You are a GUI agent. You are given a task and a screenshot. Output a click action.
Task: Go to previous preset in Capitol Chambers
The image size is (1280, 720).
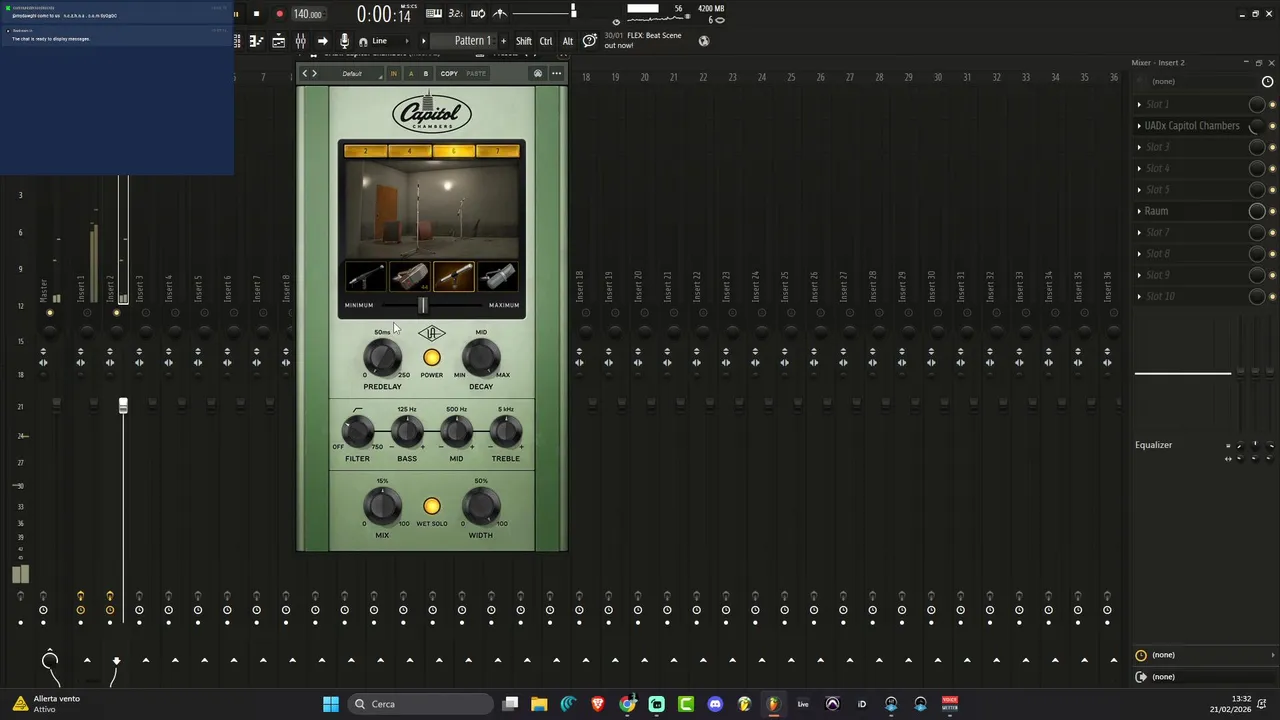click(x=305, y=73)
